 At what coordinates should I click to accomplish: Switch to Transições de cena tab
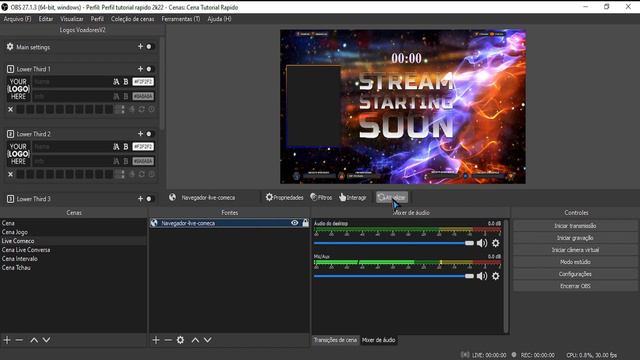[336, 340]
